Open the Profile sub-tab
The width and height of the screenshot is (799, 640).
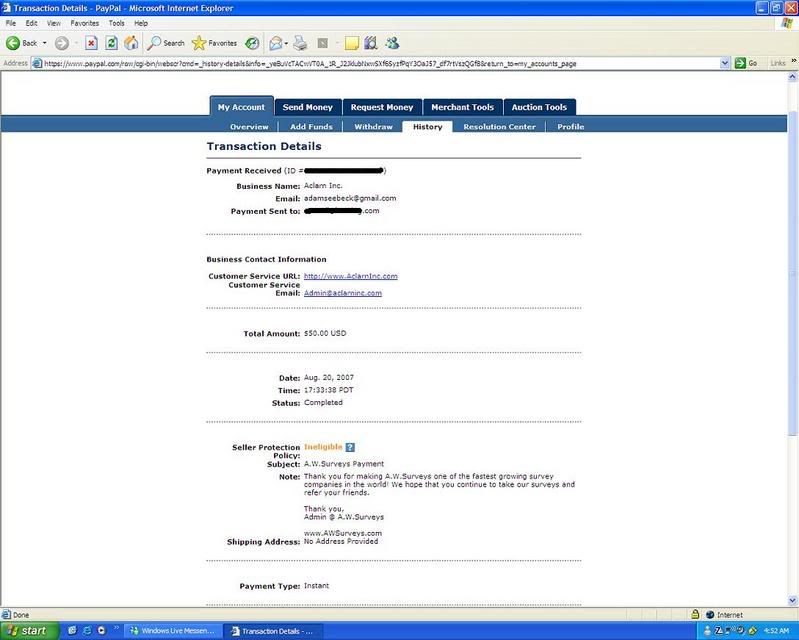tap(571, 127)
